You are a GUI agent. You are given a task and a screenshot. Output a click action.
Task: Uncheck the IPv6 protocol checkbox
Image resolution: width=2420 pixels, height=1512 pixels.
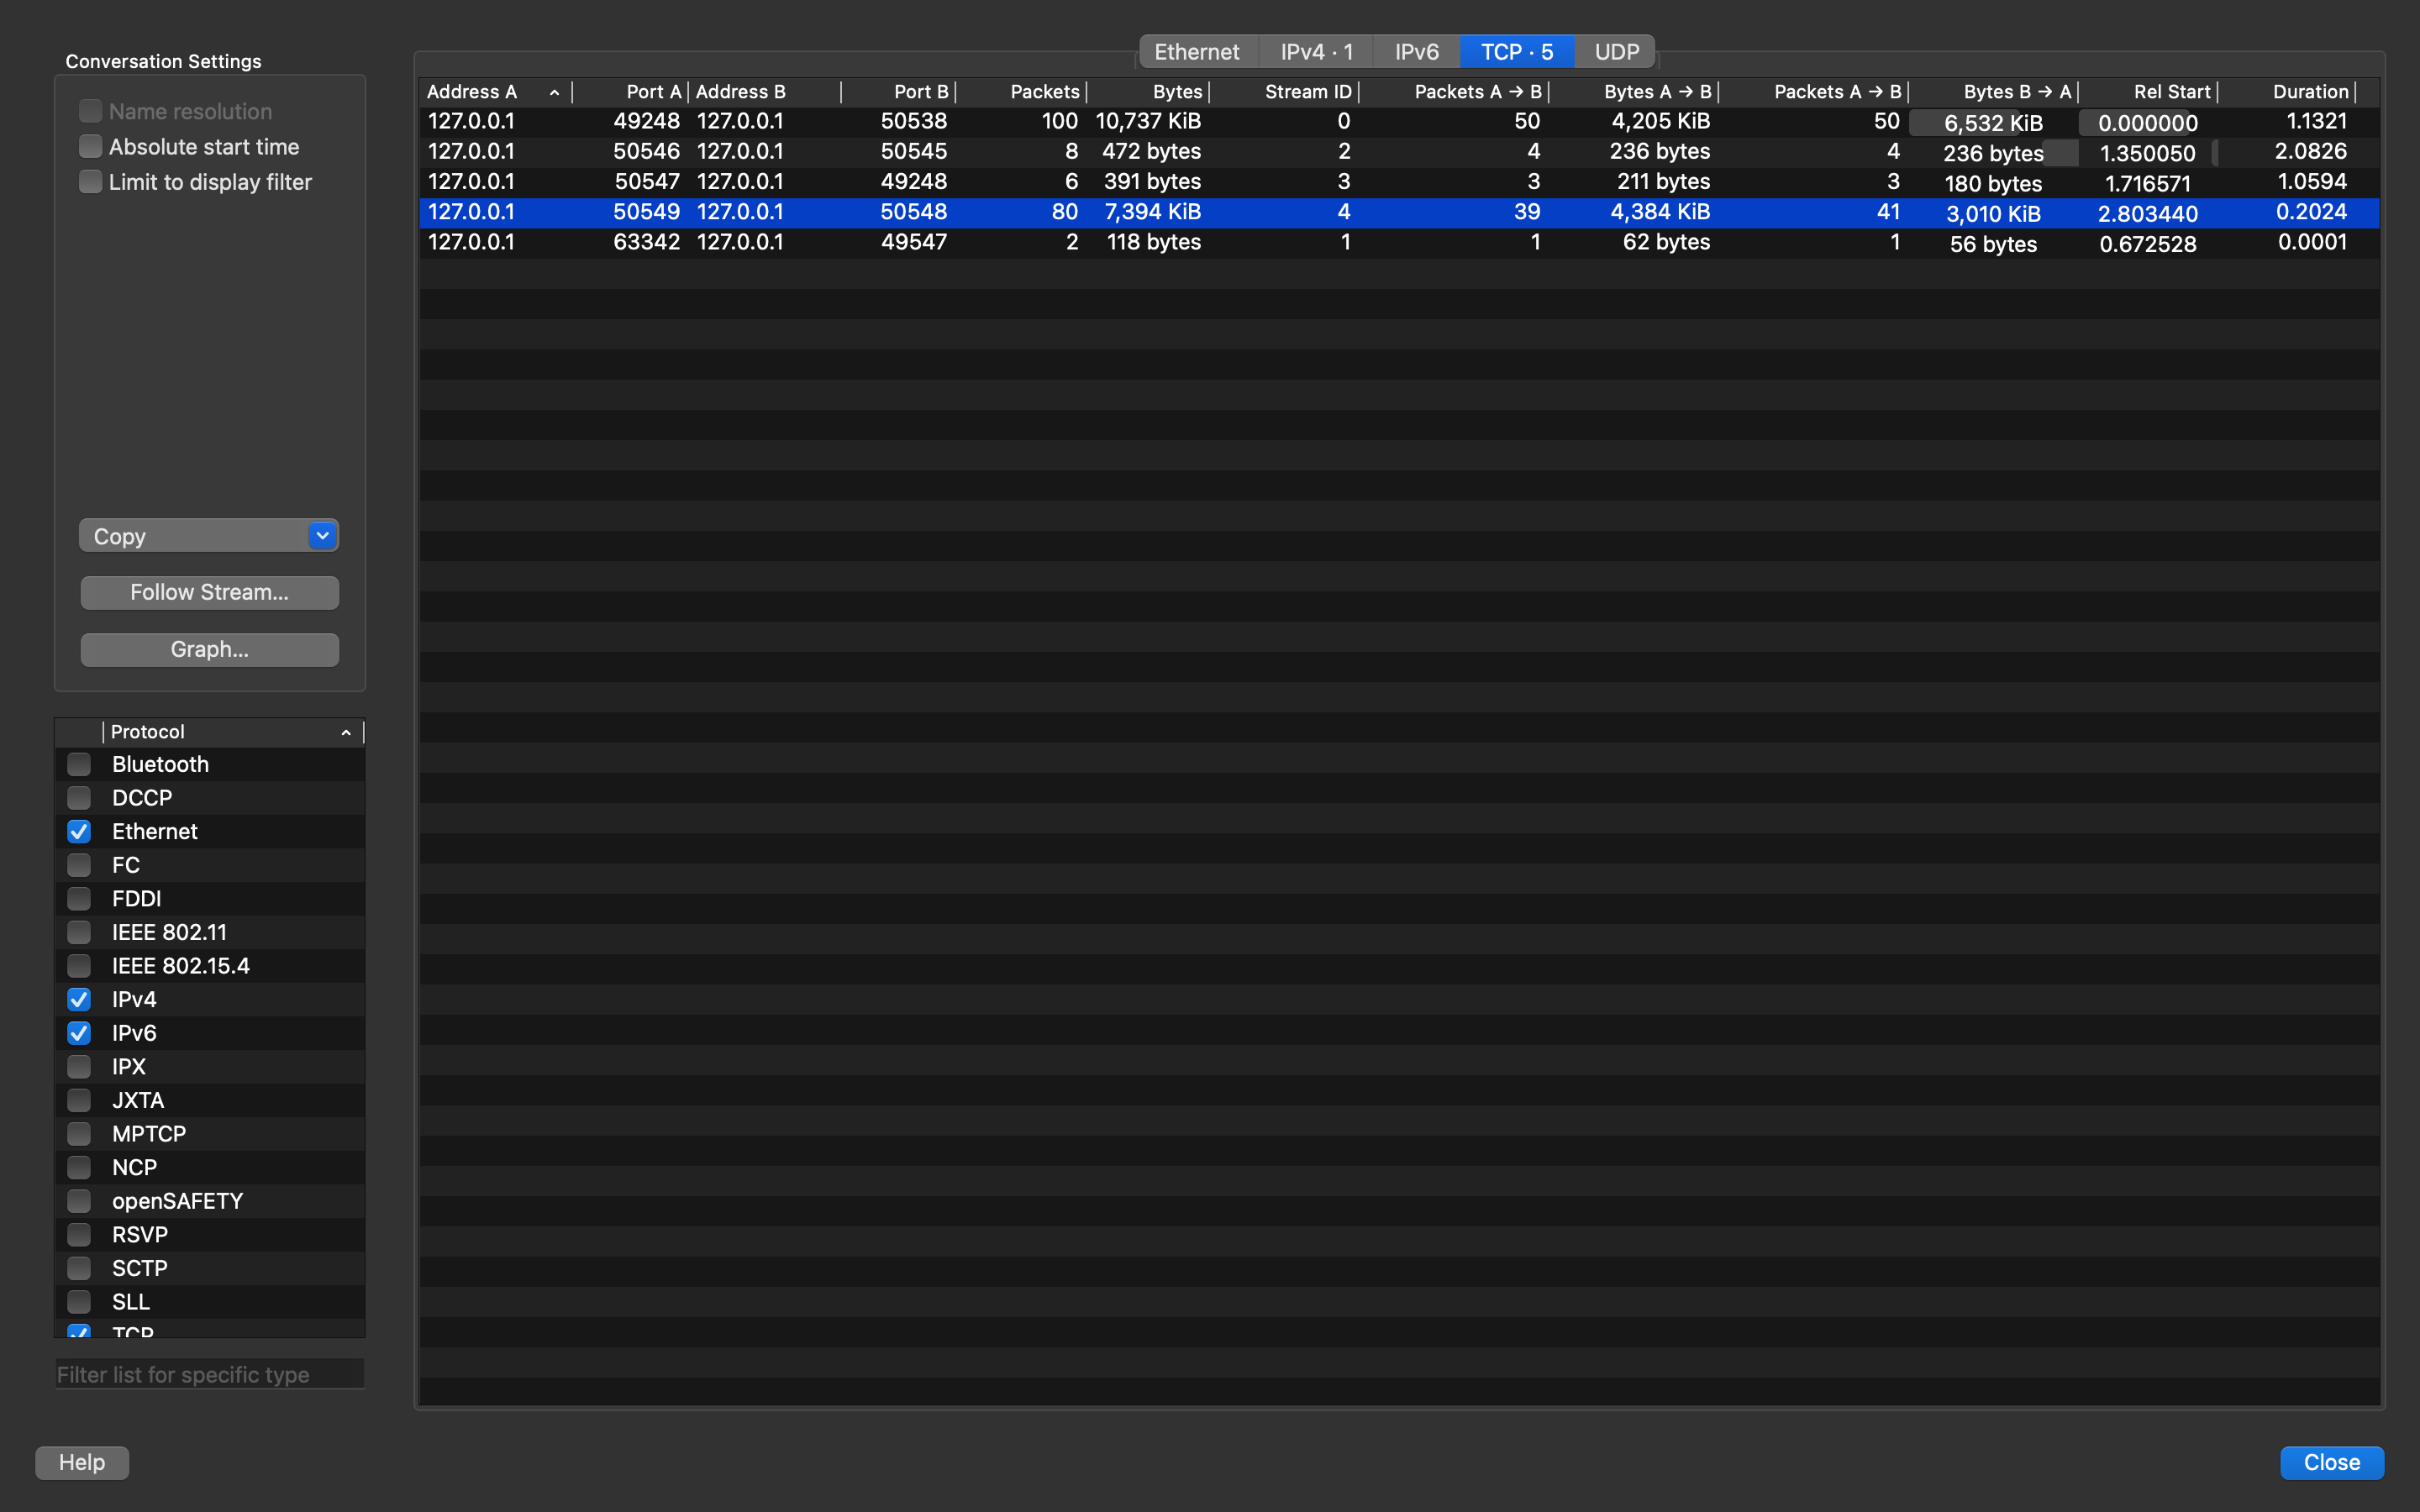click(x=79, y=1033)
